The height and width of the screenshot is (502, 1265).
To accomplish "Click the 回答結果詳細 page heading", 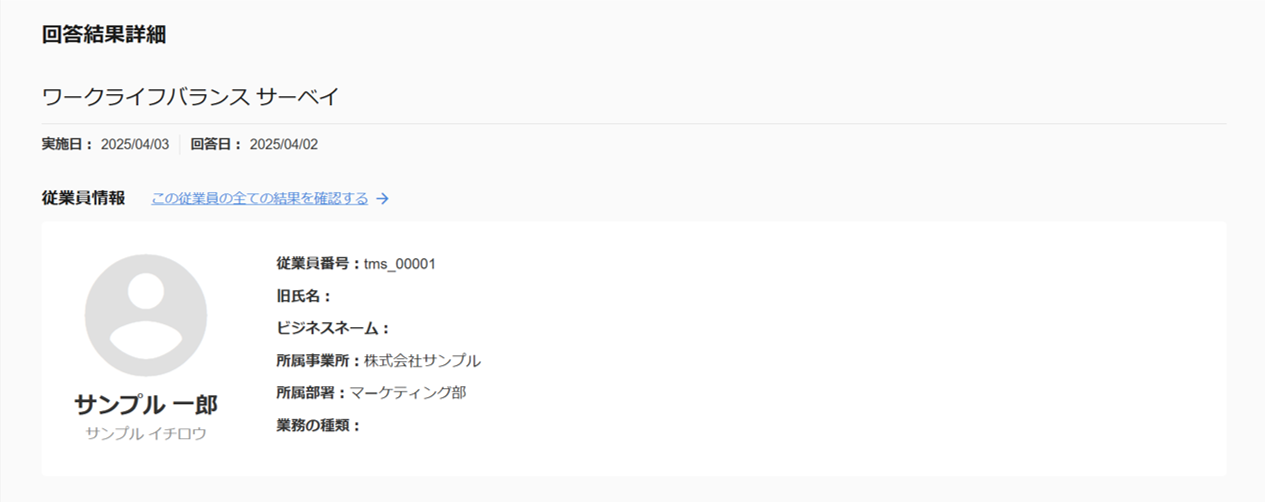I will click(x=104, y=34).
